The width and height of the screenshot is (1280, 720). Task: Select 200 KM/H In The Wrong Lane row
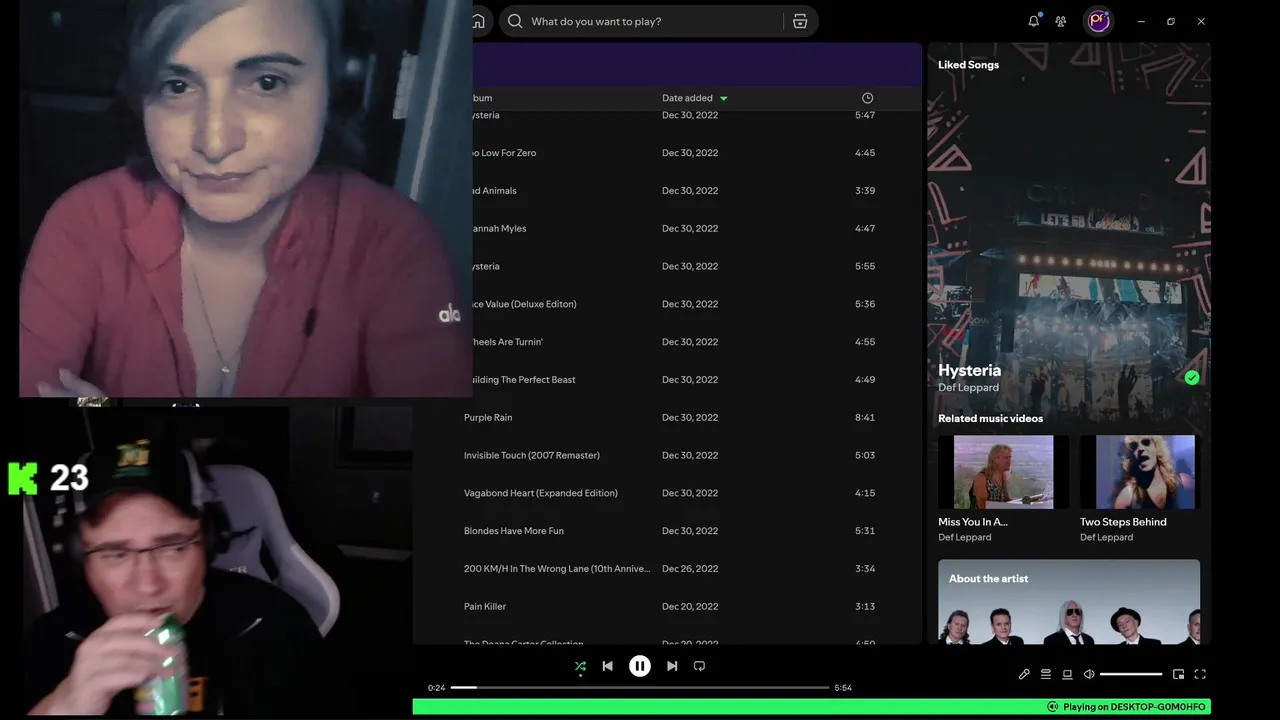pyautogui.click(x=667, y=568)
